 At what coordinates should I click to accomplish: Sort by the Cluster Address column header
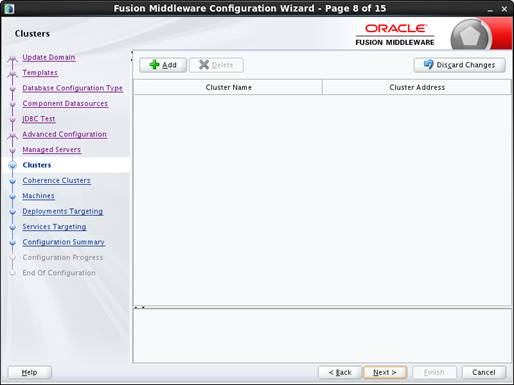[417, 87]
